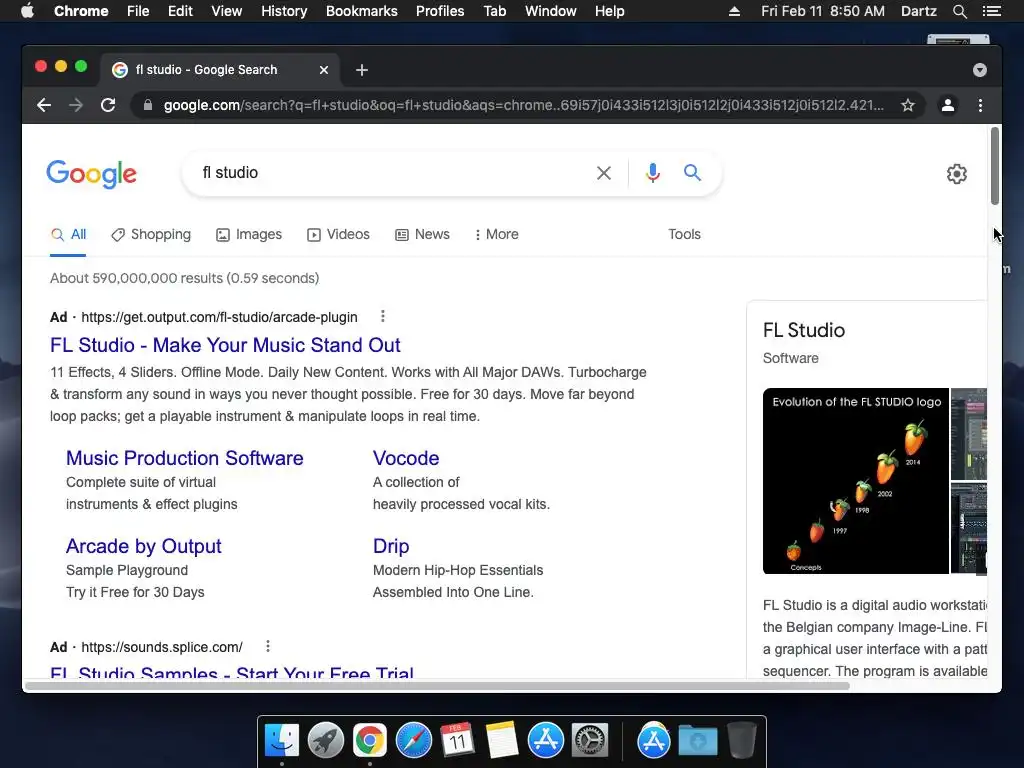This screenshot has height=768, width=1024.
Task: Start voice search with the microphone icon
Action: [652, 173]
